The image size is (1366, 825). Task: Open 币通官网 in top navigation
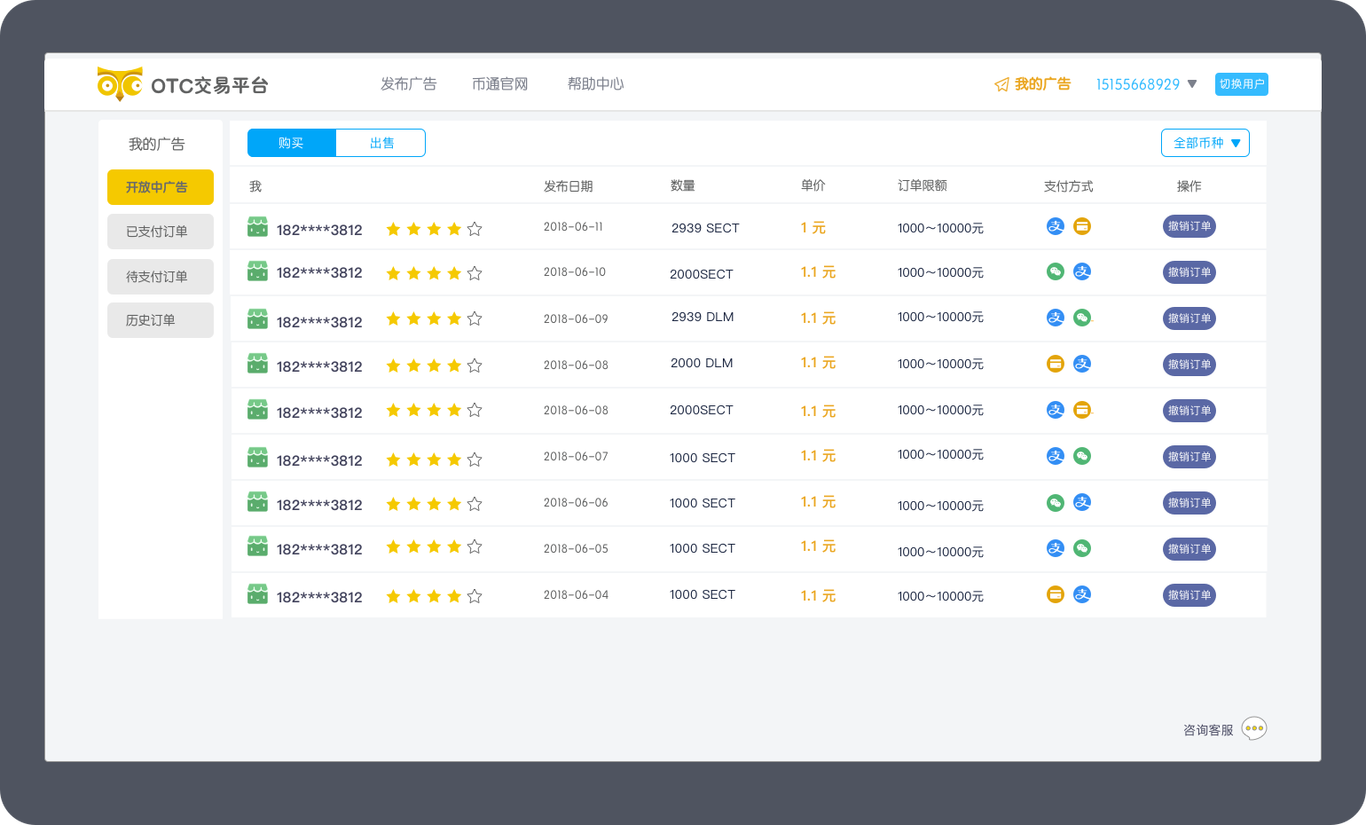pyautogui.click(x=500, y=84)
